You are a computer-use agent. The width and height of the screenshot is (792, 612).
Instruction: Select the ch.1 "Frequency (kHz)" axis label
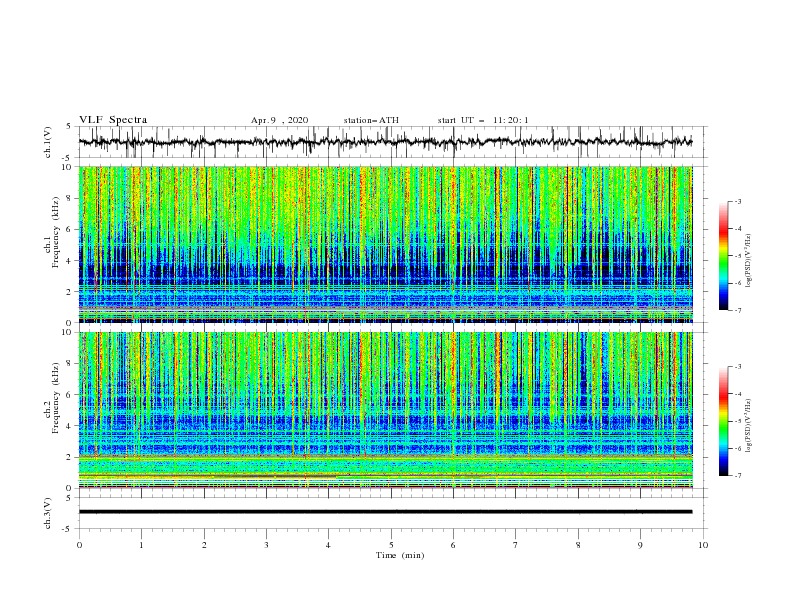point(55,231)
